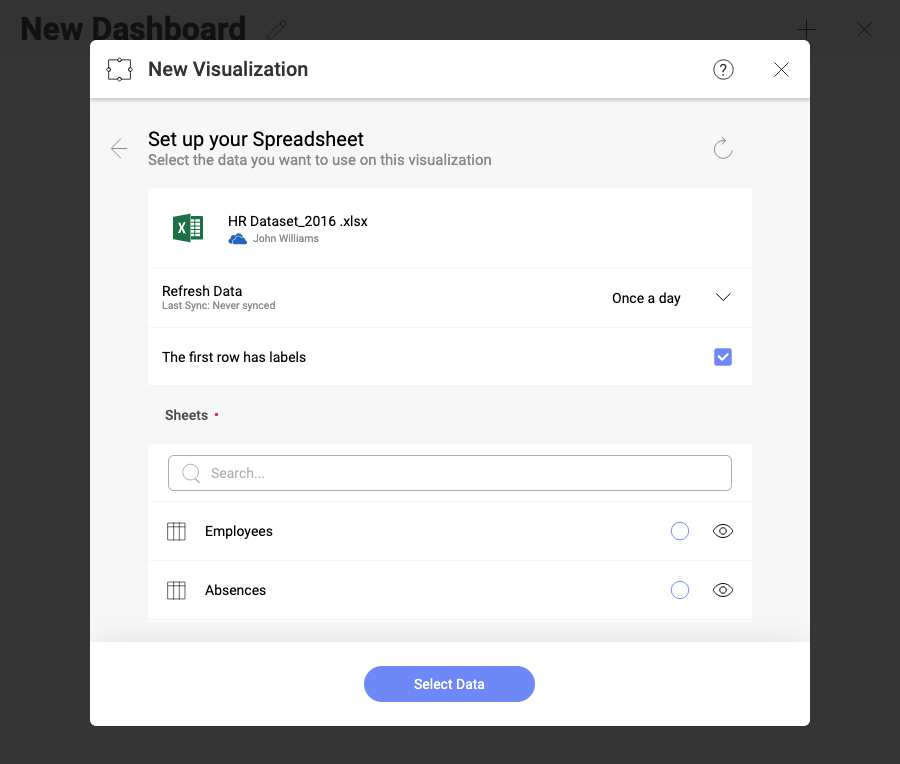Click the Employees sheet row label
The image size is (900, 764).
[239, 531]
